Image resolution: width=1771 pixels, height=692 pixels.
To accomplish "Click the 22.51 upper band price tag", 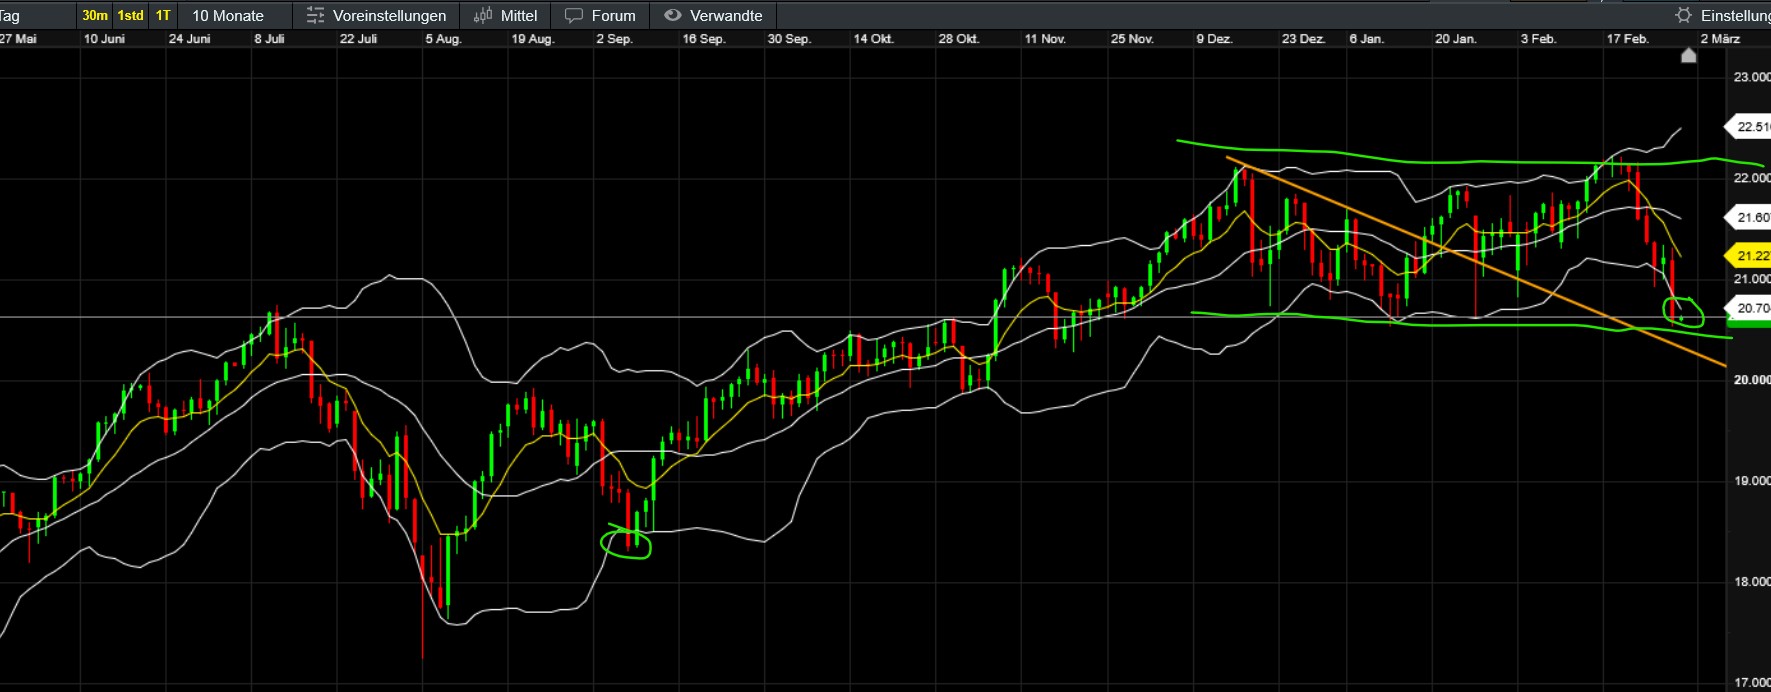I will [1749, 127].
